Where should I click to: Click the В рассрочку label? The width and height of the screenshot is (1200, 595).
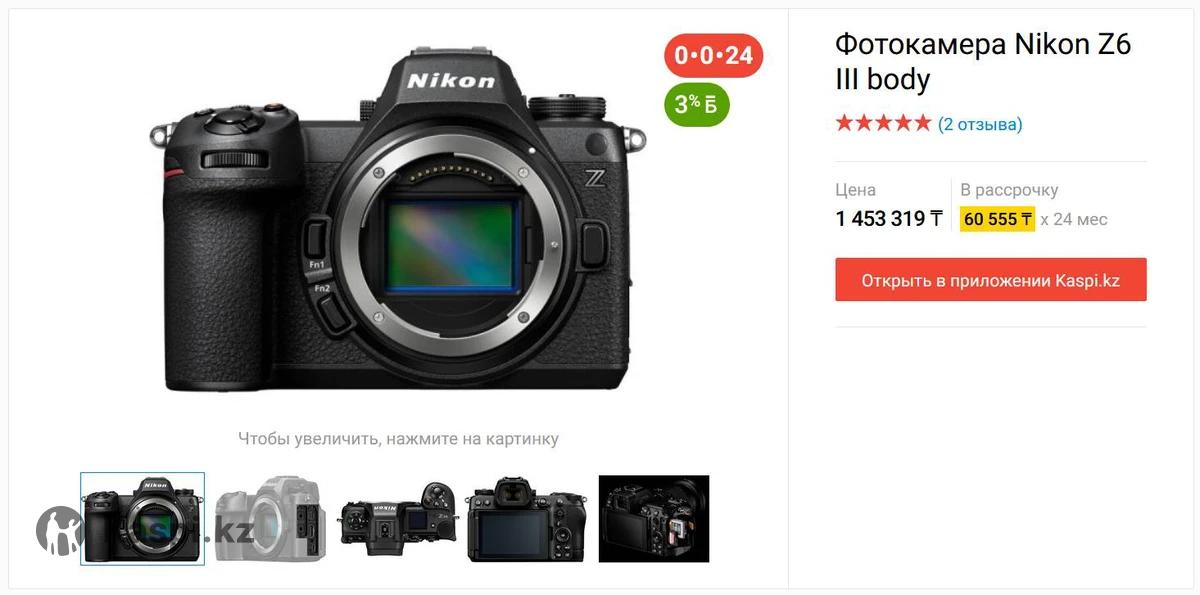pos(1009,190)
